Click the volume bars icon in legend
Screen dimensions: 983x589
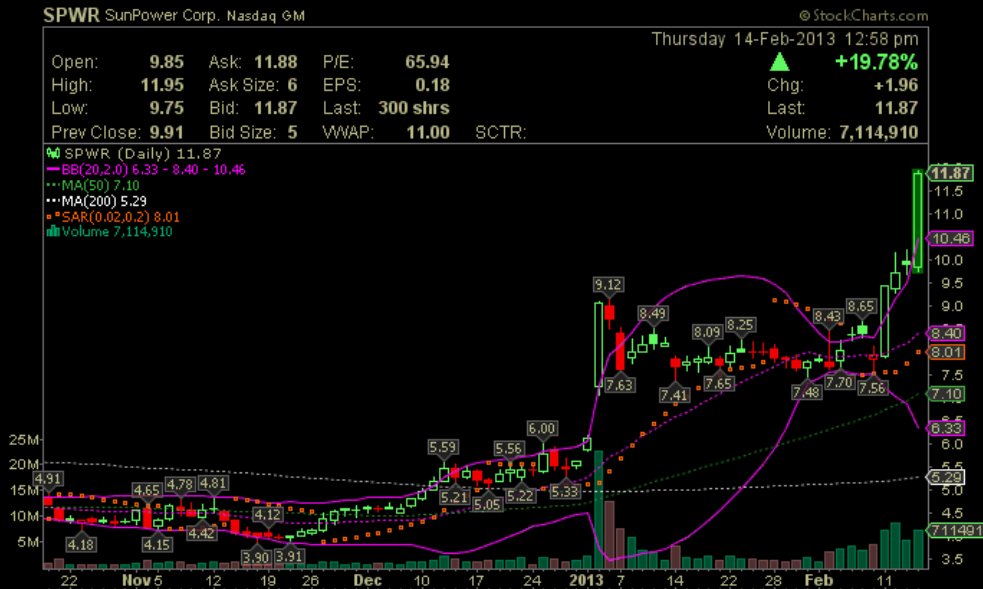[53, 231]
